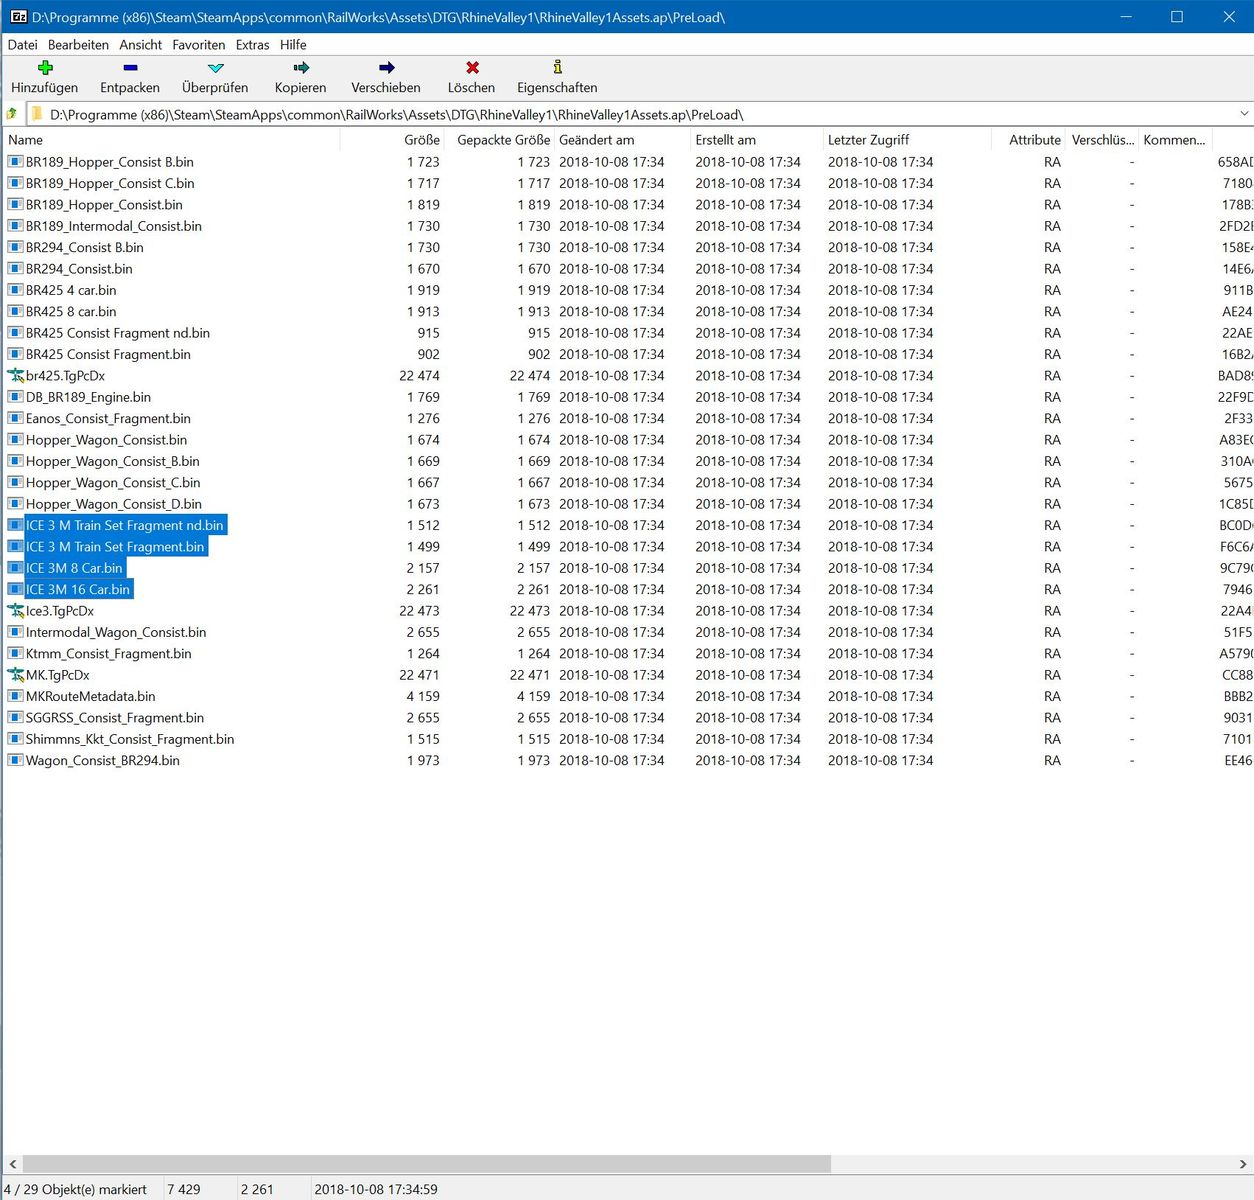This screenshot has height=1200, width=1254.
Task: Open the Extras menu
Action: pyautogui.click(x=252, y=45)
